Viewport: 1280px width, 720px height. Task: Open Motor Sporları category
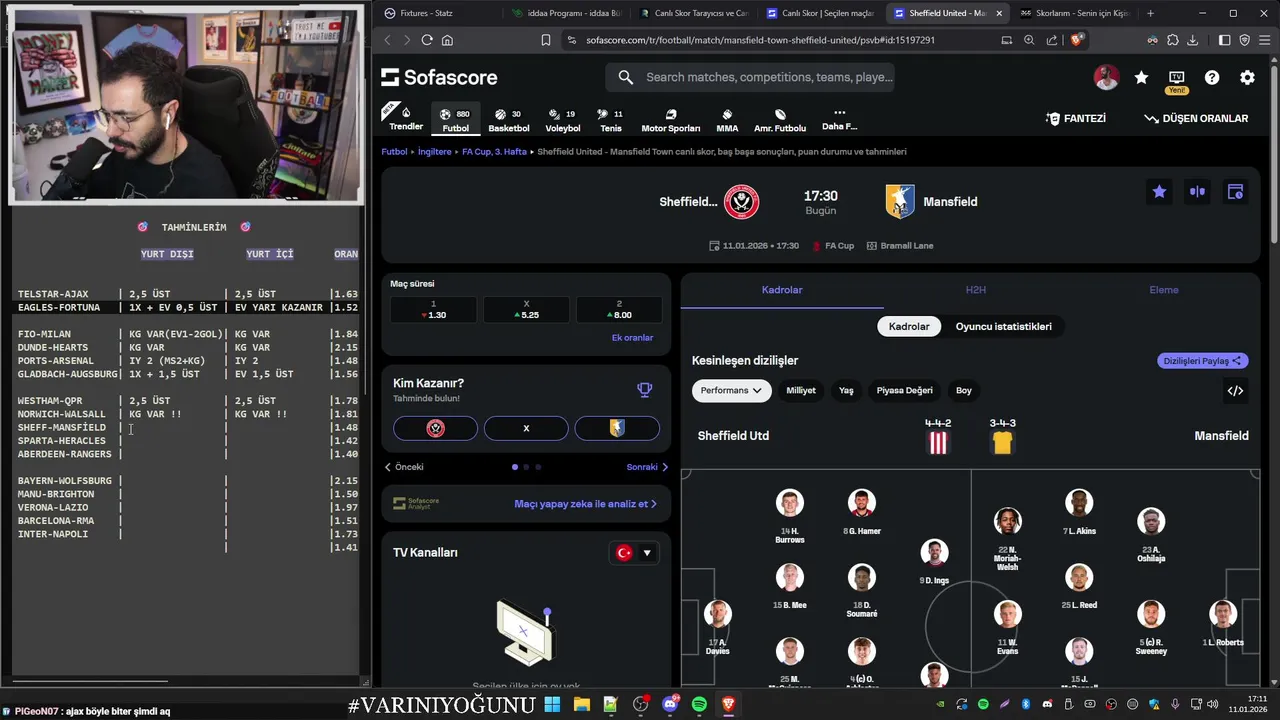click(671, 120)
